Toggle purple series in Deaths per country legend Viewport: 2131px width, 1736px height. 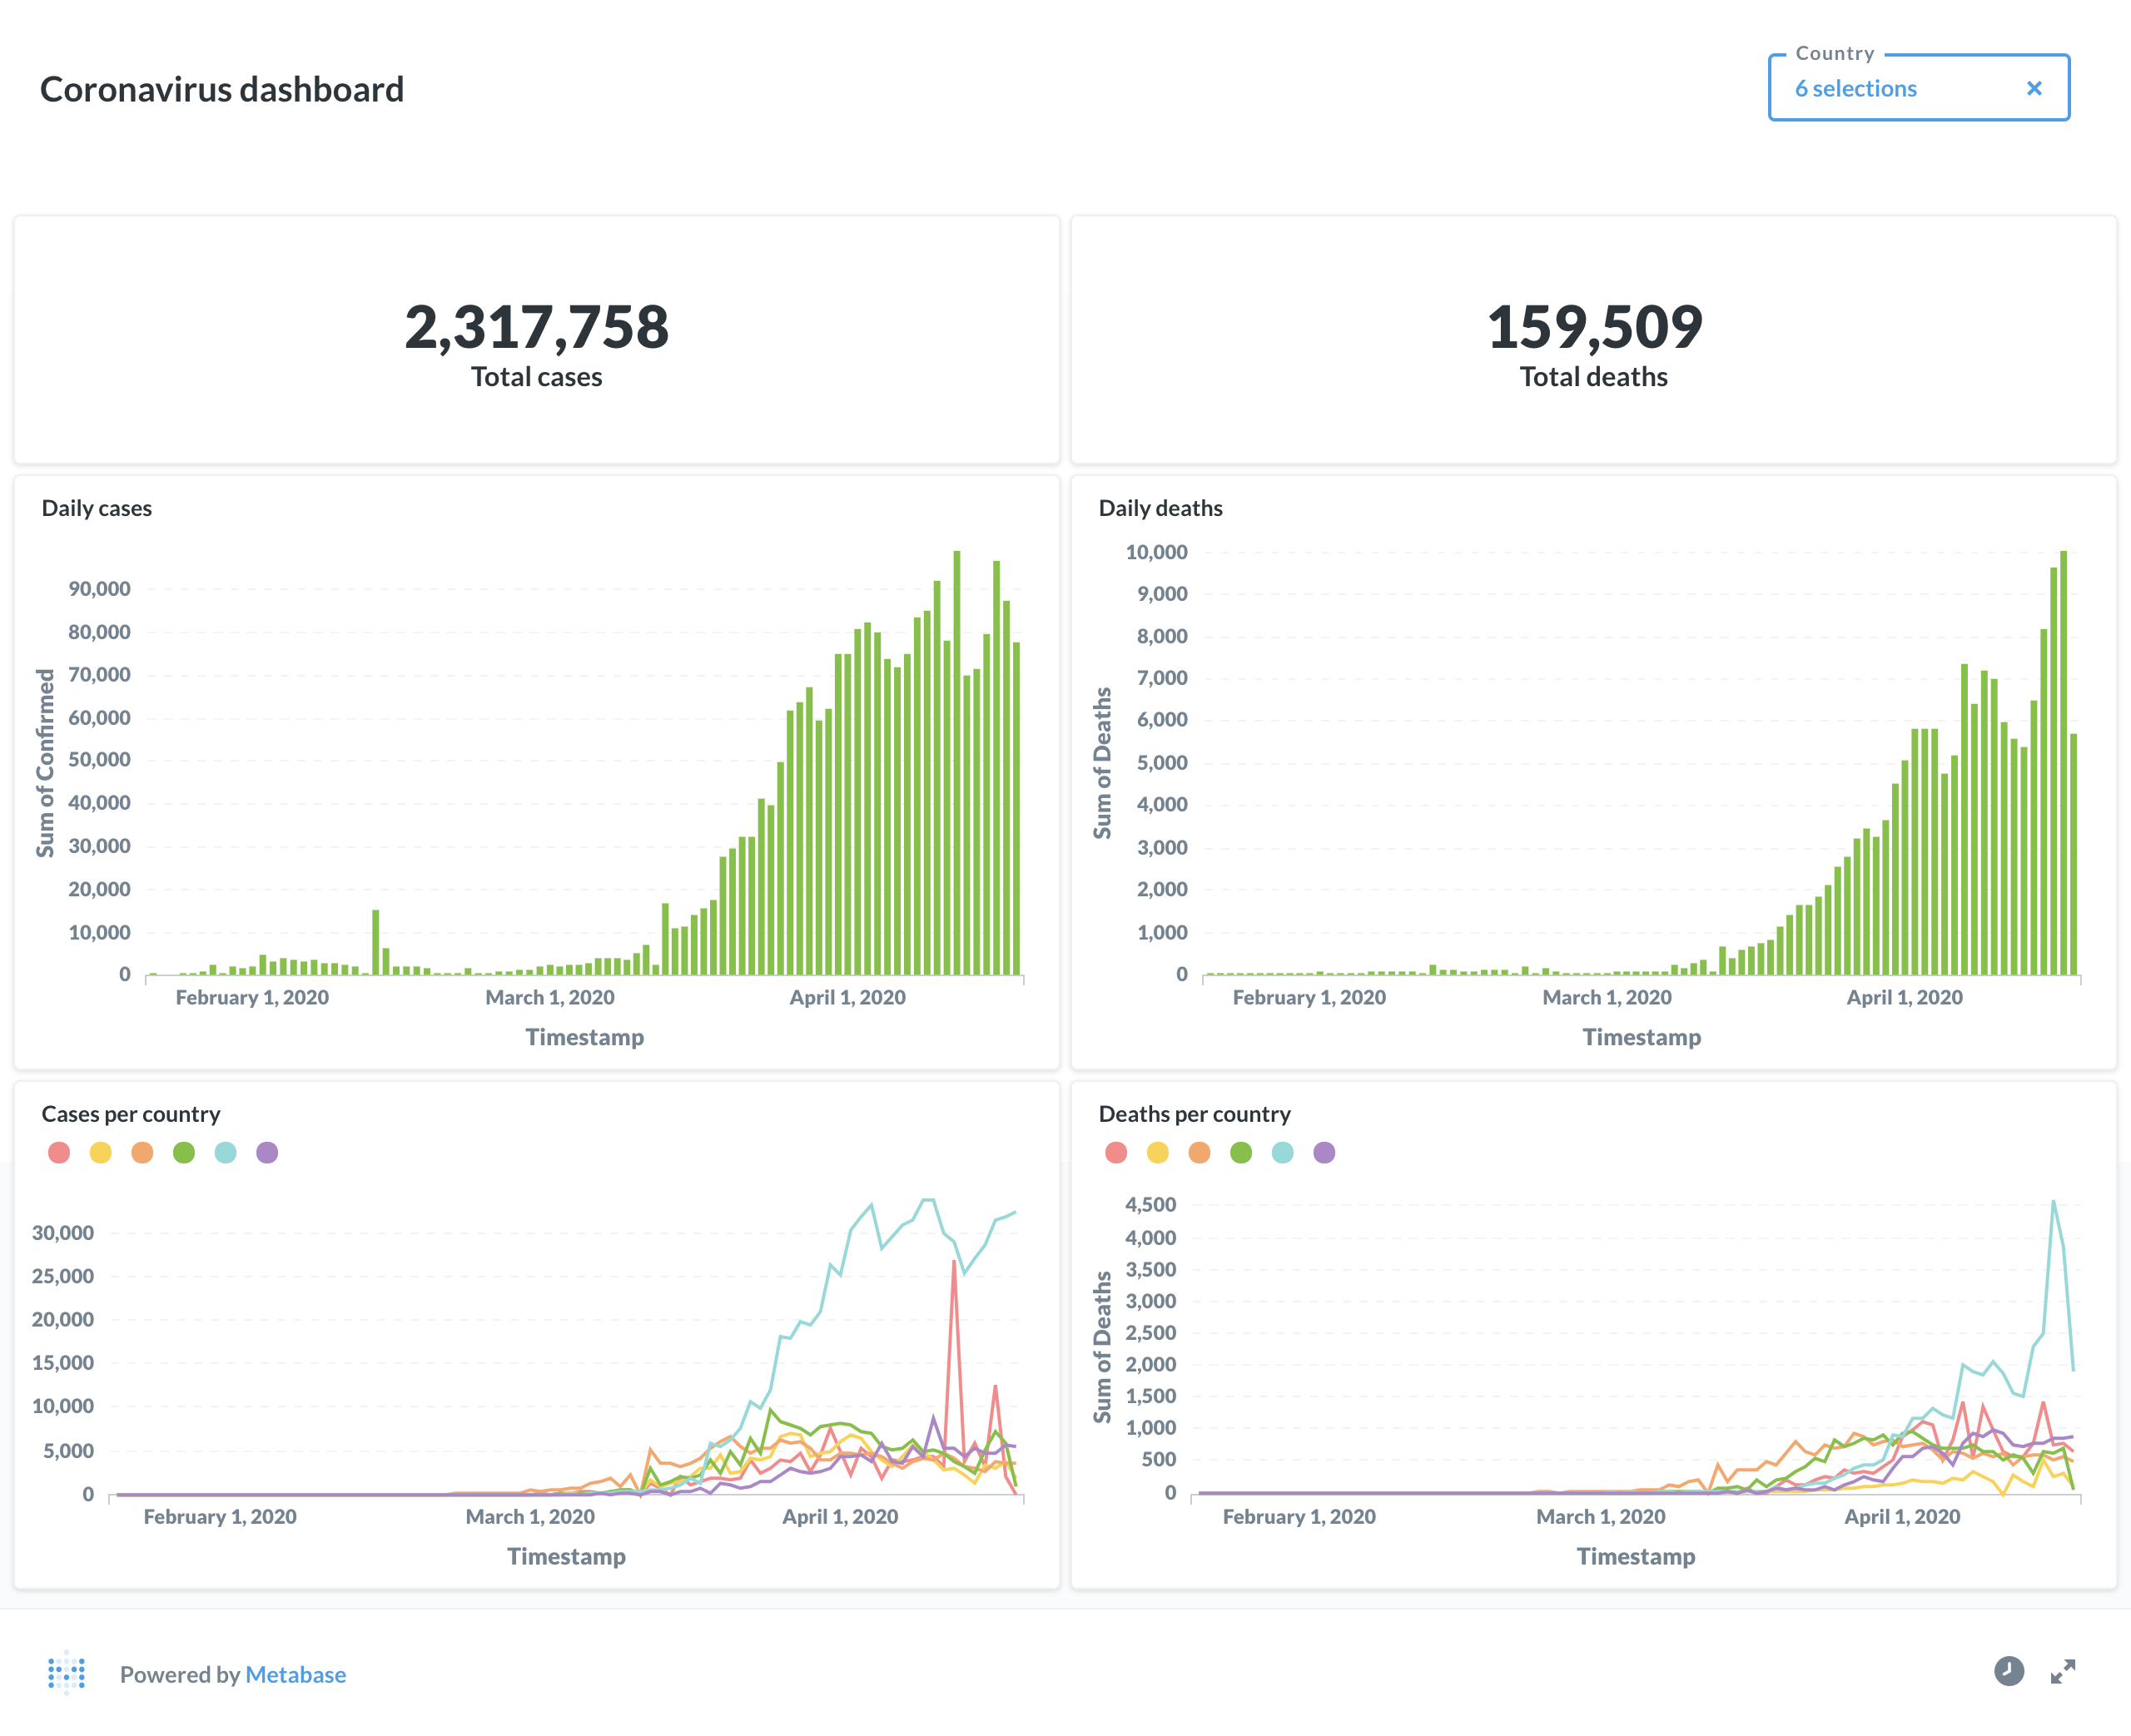pyautogui.click(x=1324, y=1152)
